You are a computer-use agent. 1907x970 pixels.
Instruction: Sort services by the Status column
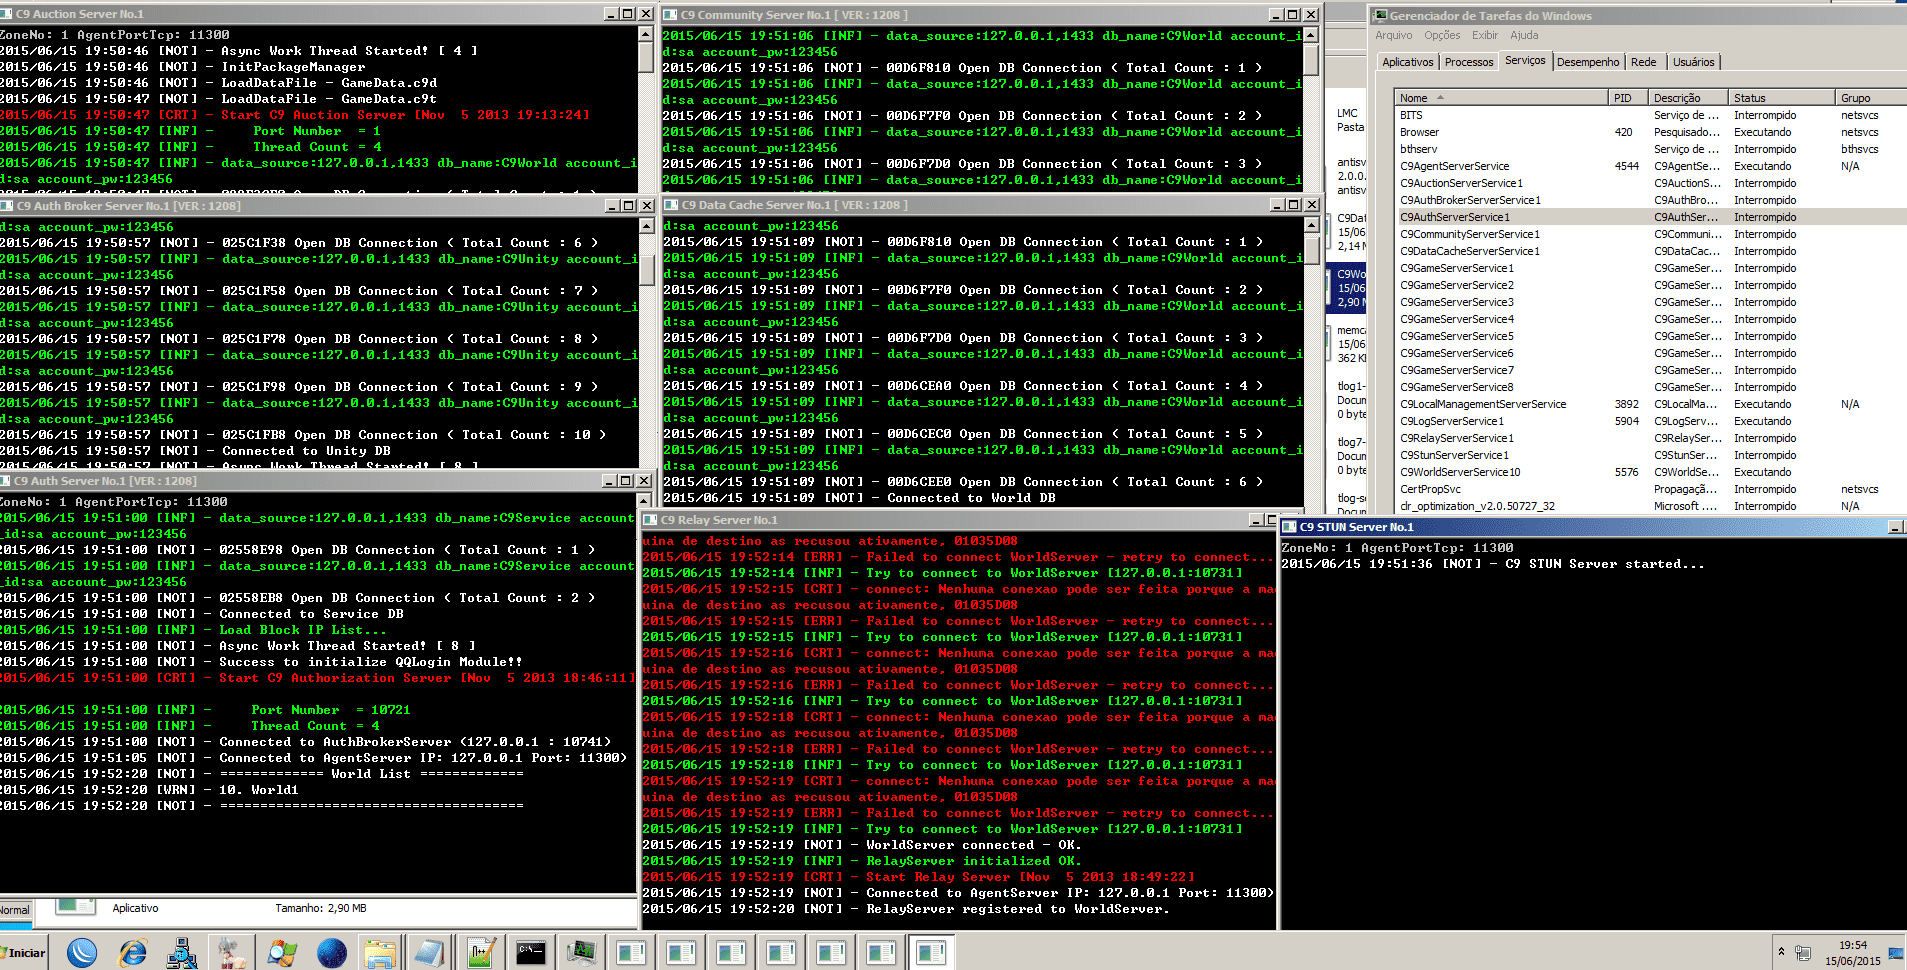point(1782,98)
